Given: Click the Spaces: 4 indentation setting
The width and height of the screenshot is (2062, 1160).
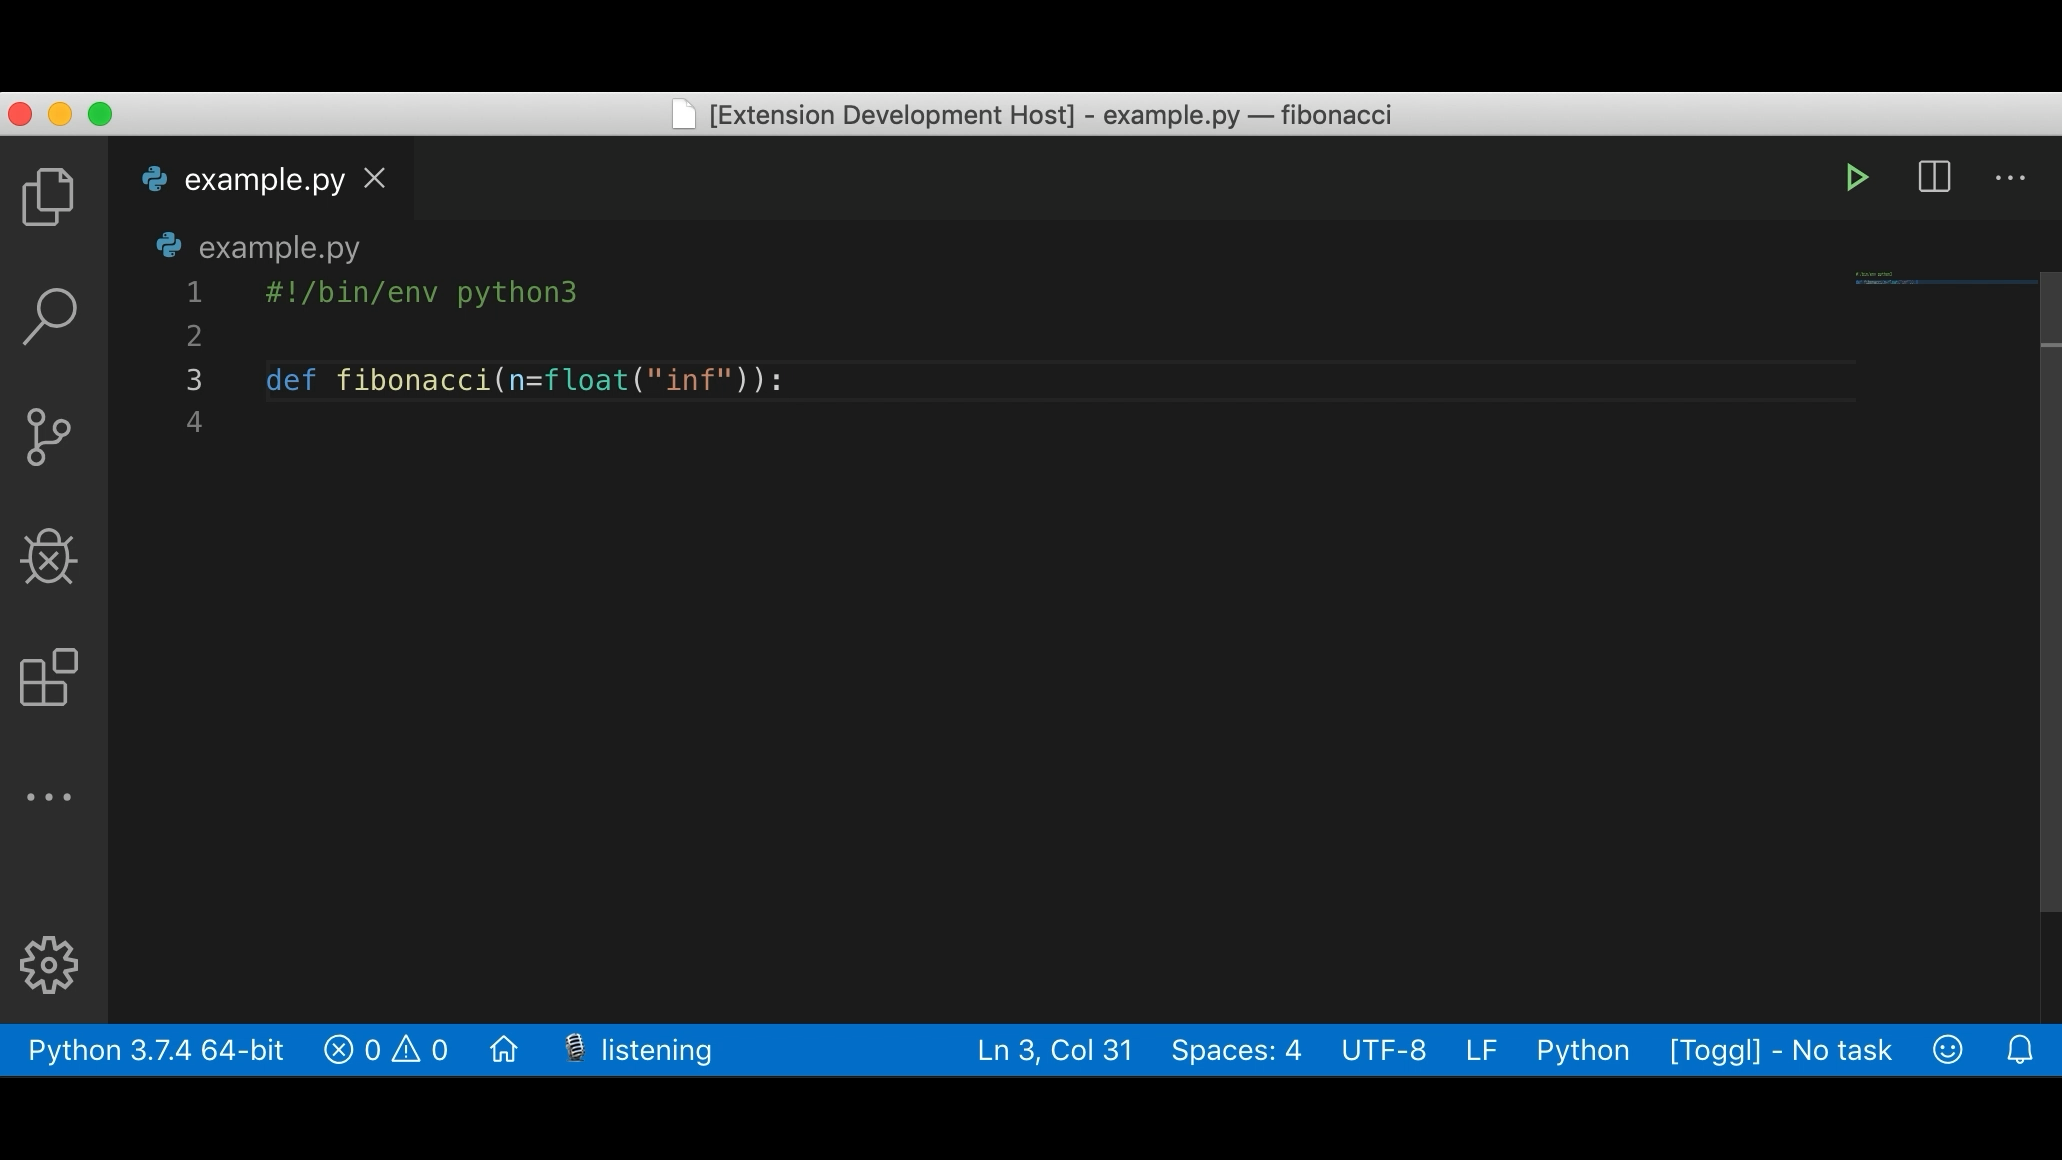Looking at the screenshot, I should click(x=1236, y=1050).
